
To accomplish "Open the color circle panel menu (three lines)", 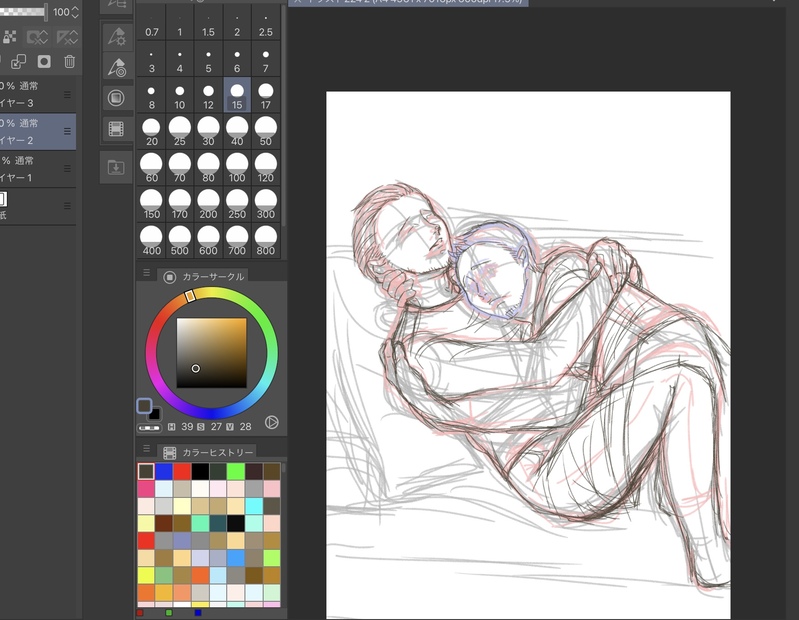I will [x=147, y=273].
